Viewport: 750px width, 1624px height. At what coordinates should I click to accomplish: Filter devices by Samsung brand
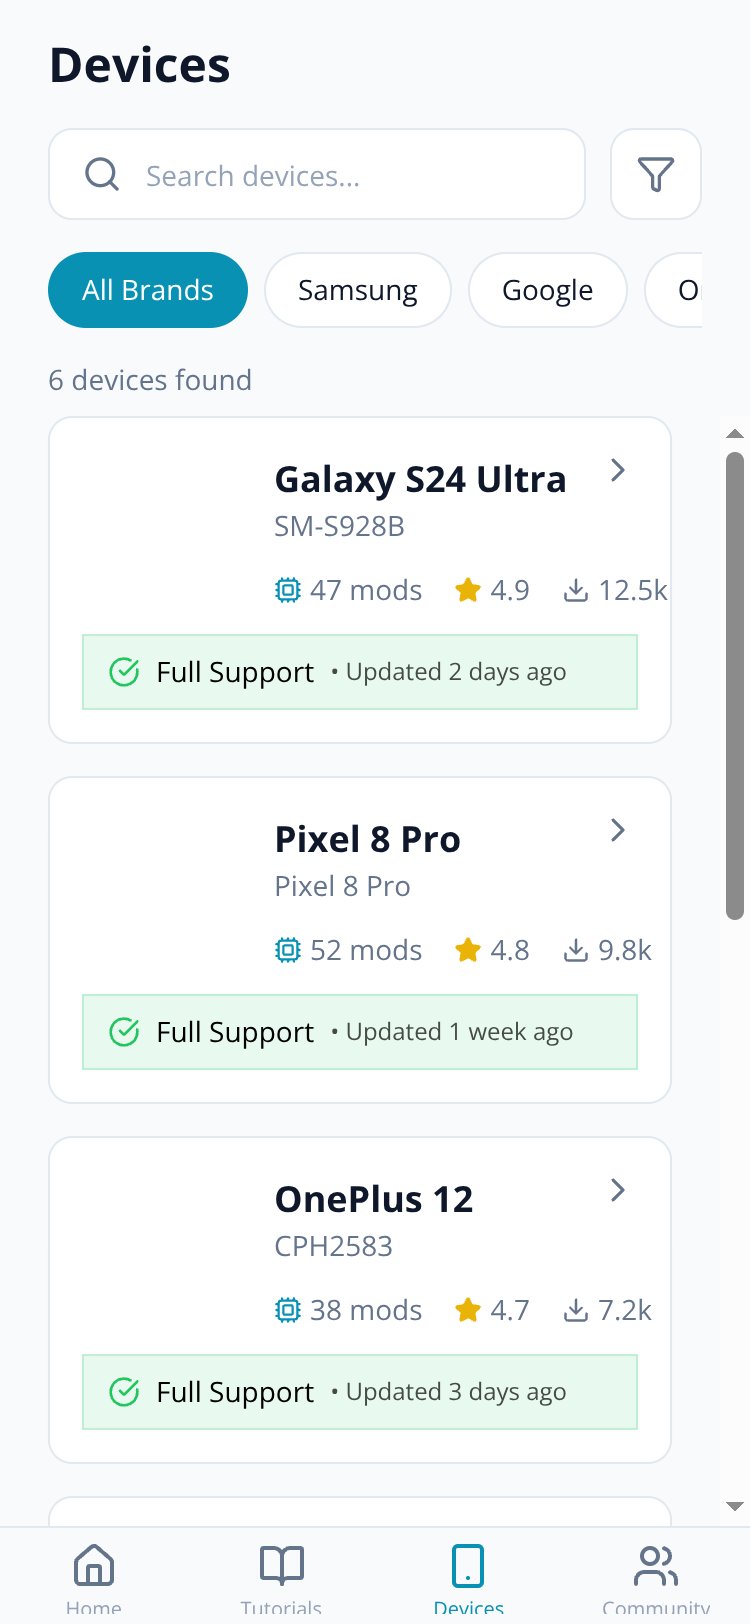[x=358, y=290]
